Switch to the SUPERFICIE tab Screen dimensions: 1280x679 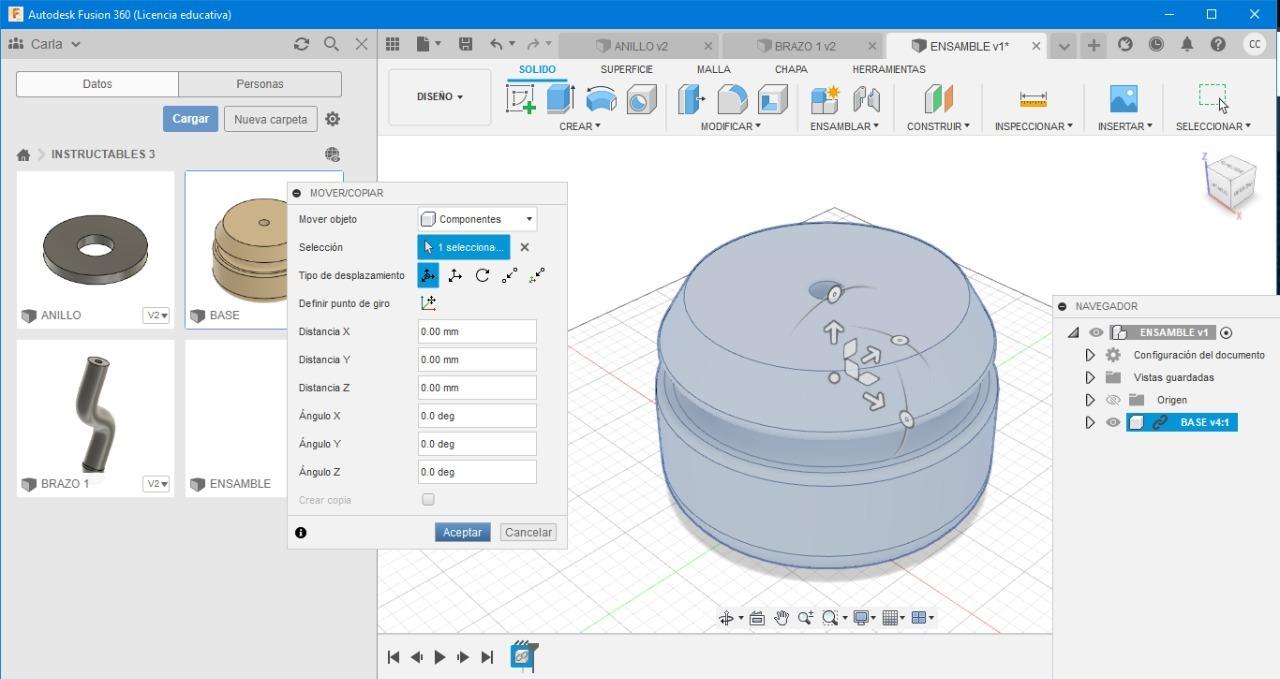pos(626,69)
